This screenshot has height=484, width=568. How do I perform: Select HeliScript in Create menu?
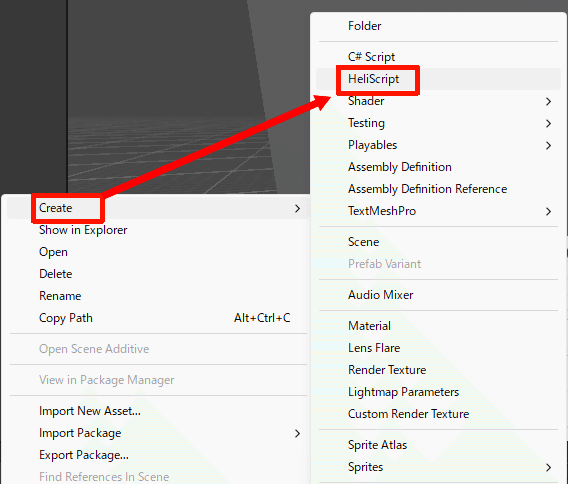373,79
